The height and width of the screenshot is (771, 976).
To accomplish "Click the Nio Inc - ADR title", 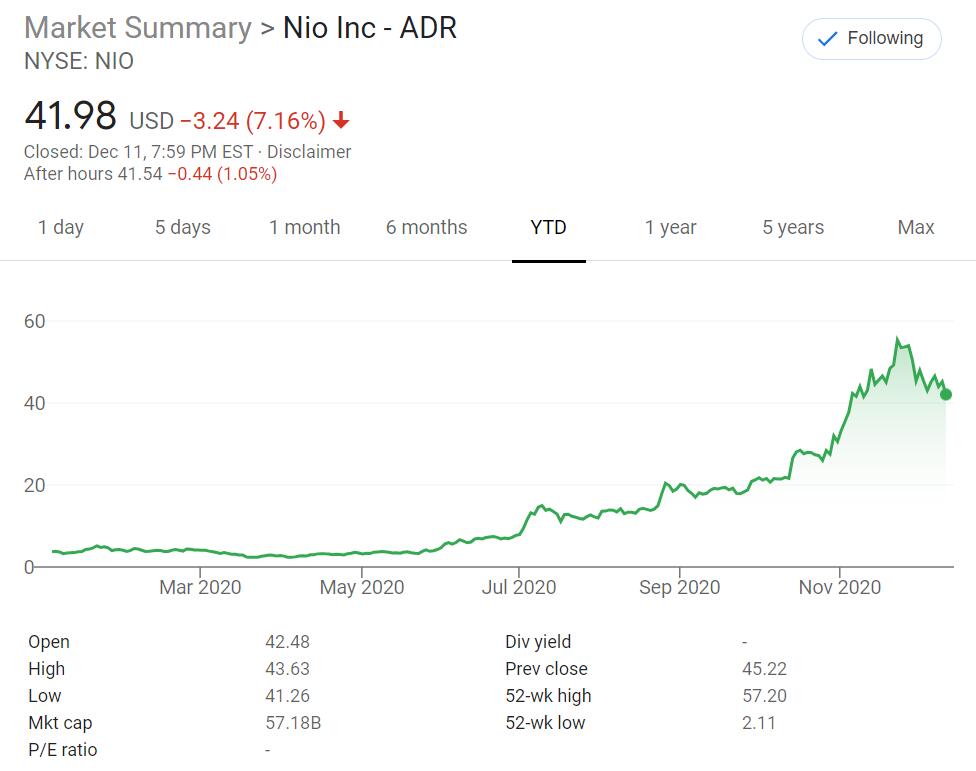I will [x=370, y=27].
